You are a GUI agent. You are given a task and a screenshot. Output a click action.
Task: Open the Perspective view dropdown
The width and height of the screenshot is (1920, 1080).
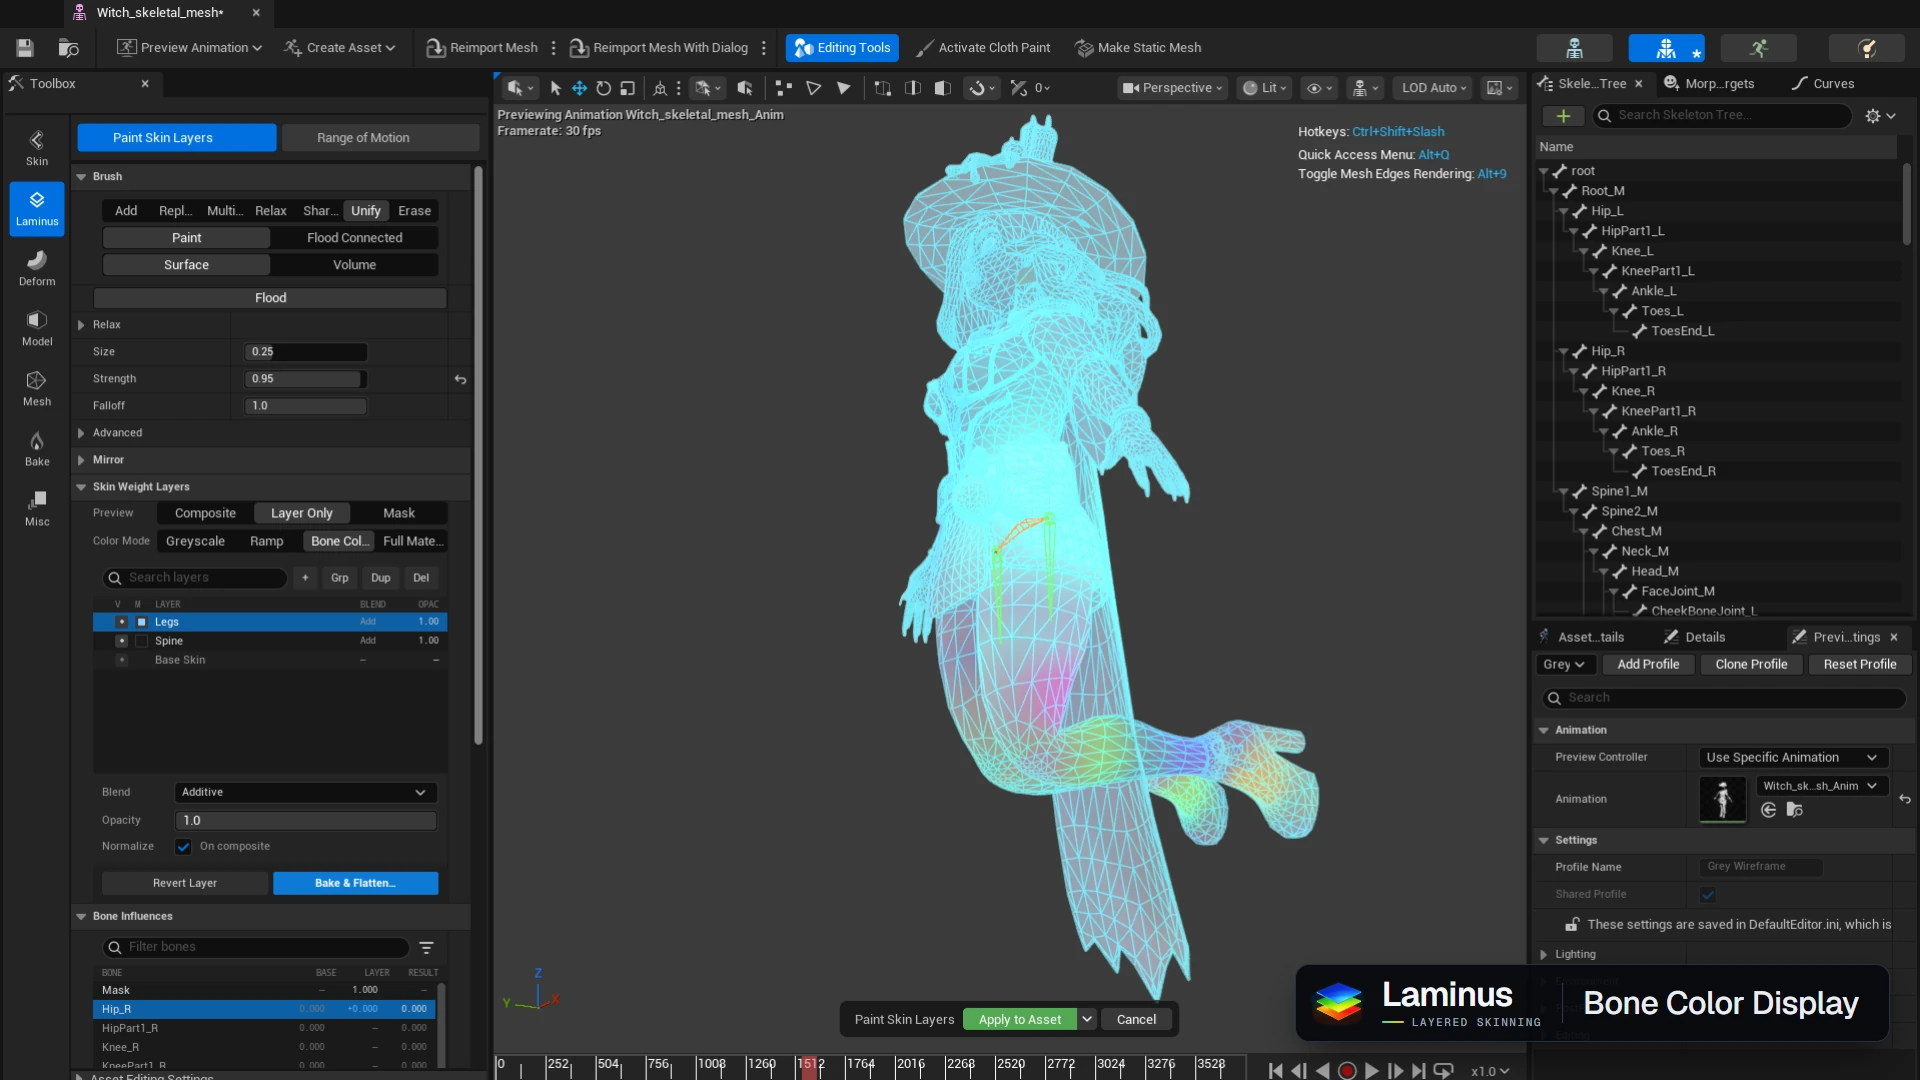tap(1172, 88)
